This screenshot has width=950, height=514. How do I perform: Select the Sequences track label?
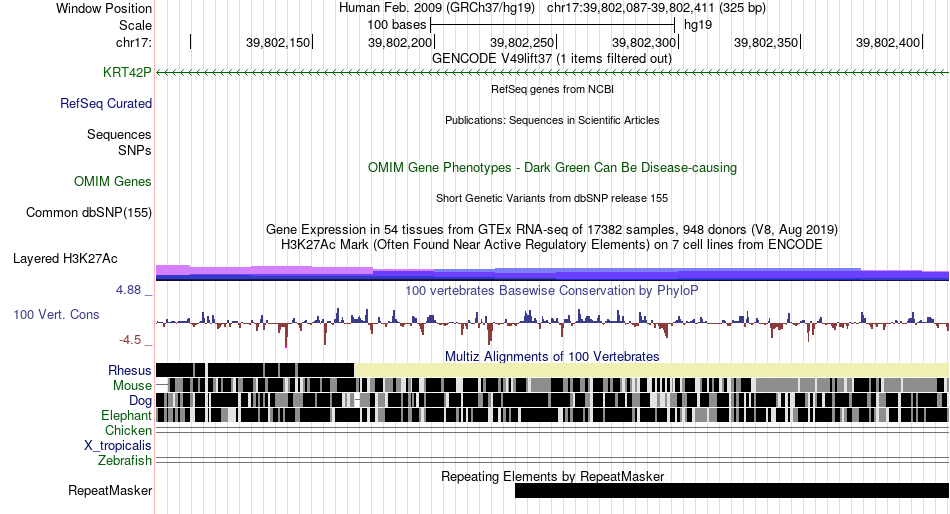tap(119, 135)
